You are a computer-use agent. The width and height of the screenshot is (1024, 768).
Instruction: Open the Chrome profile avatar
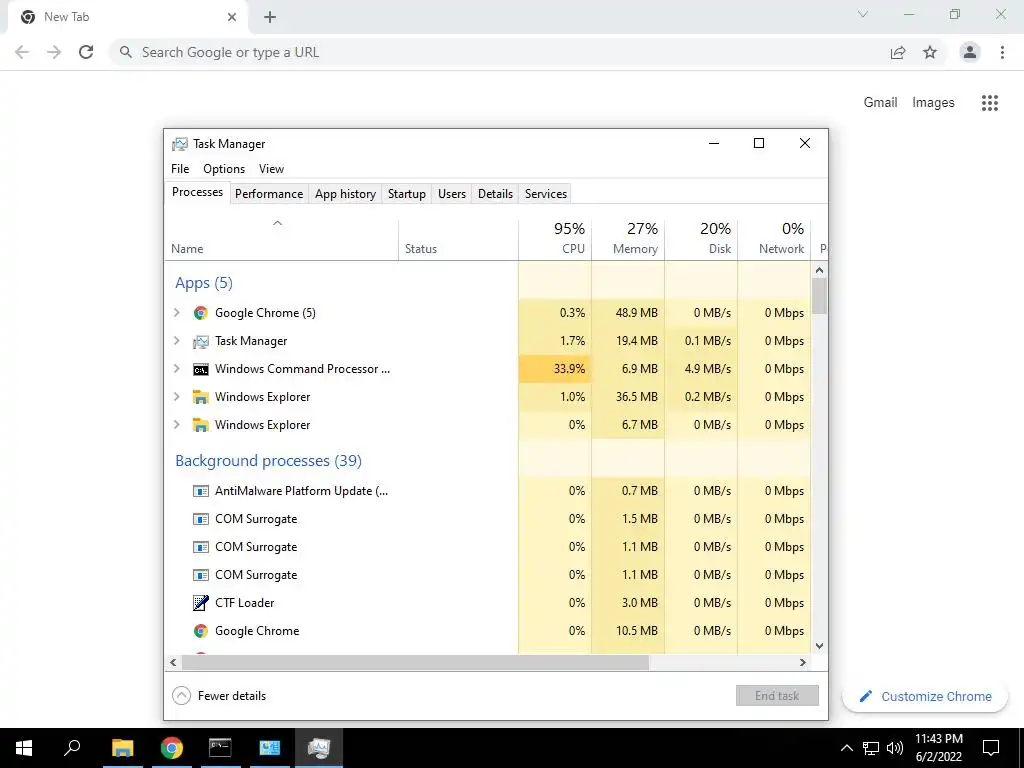tap(970, 52)
